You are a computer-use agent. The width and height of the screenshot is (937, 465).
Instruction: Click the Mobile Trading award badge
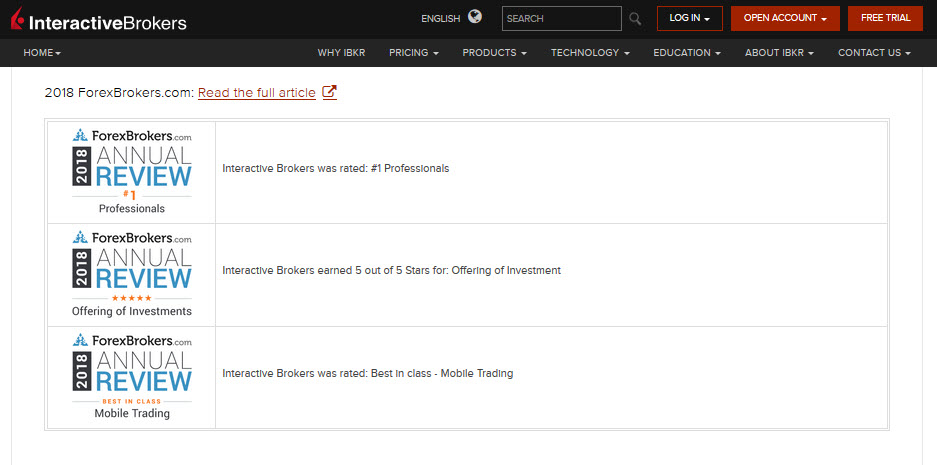coord(131,377)
